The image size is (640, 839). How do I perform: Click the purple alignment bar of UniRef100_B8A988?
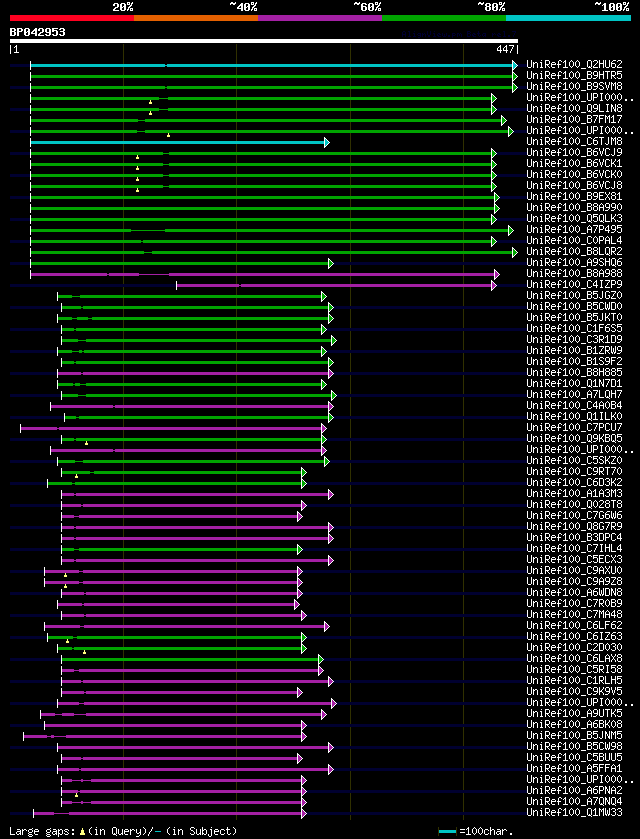(x=264, y=274)
